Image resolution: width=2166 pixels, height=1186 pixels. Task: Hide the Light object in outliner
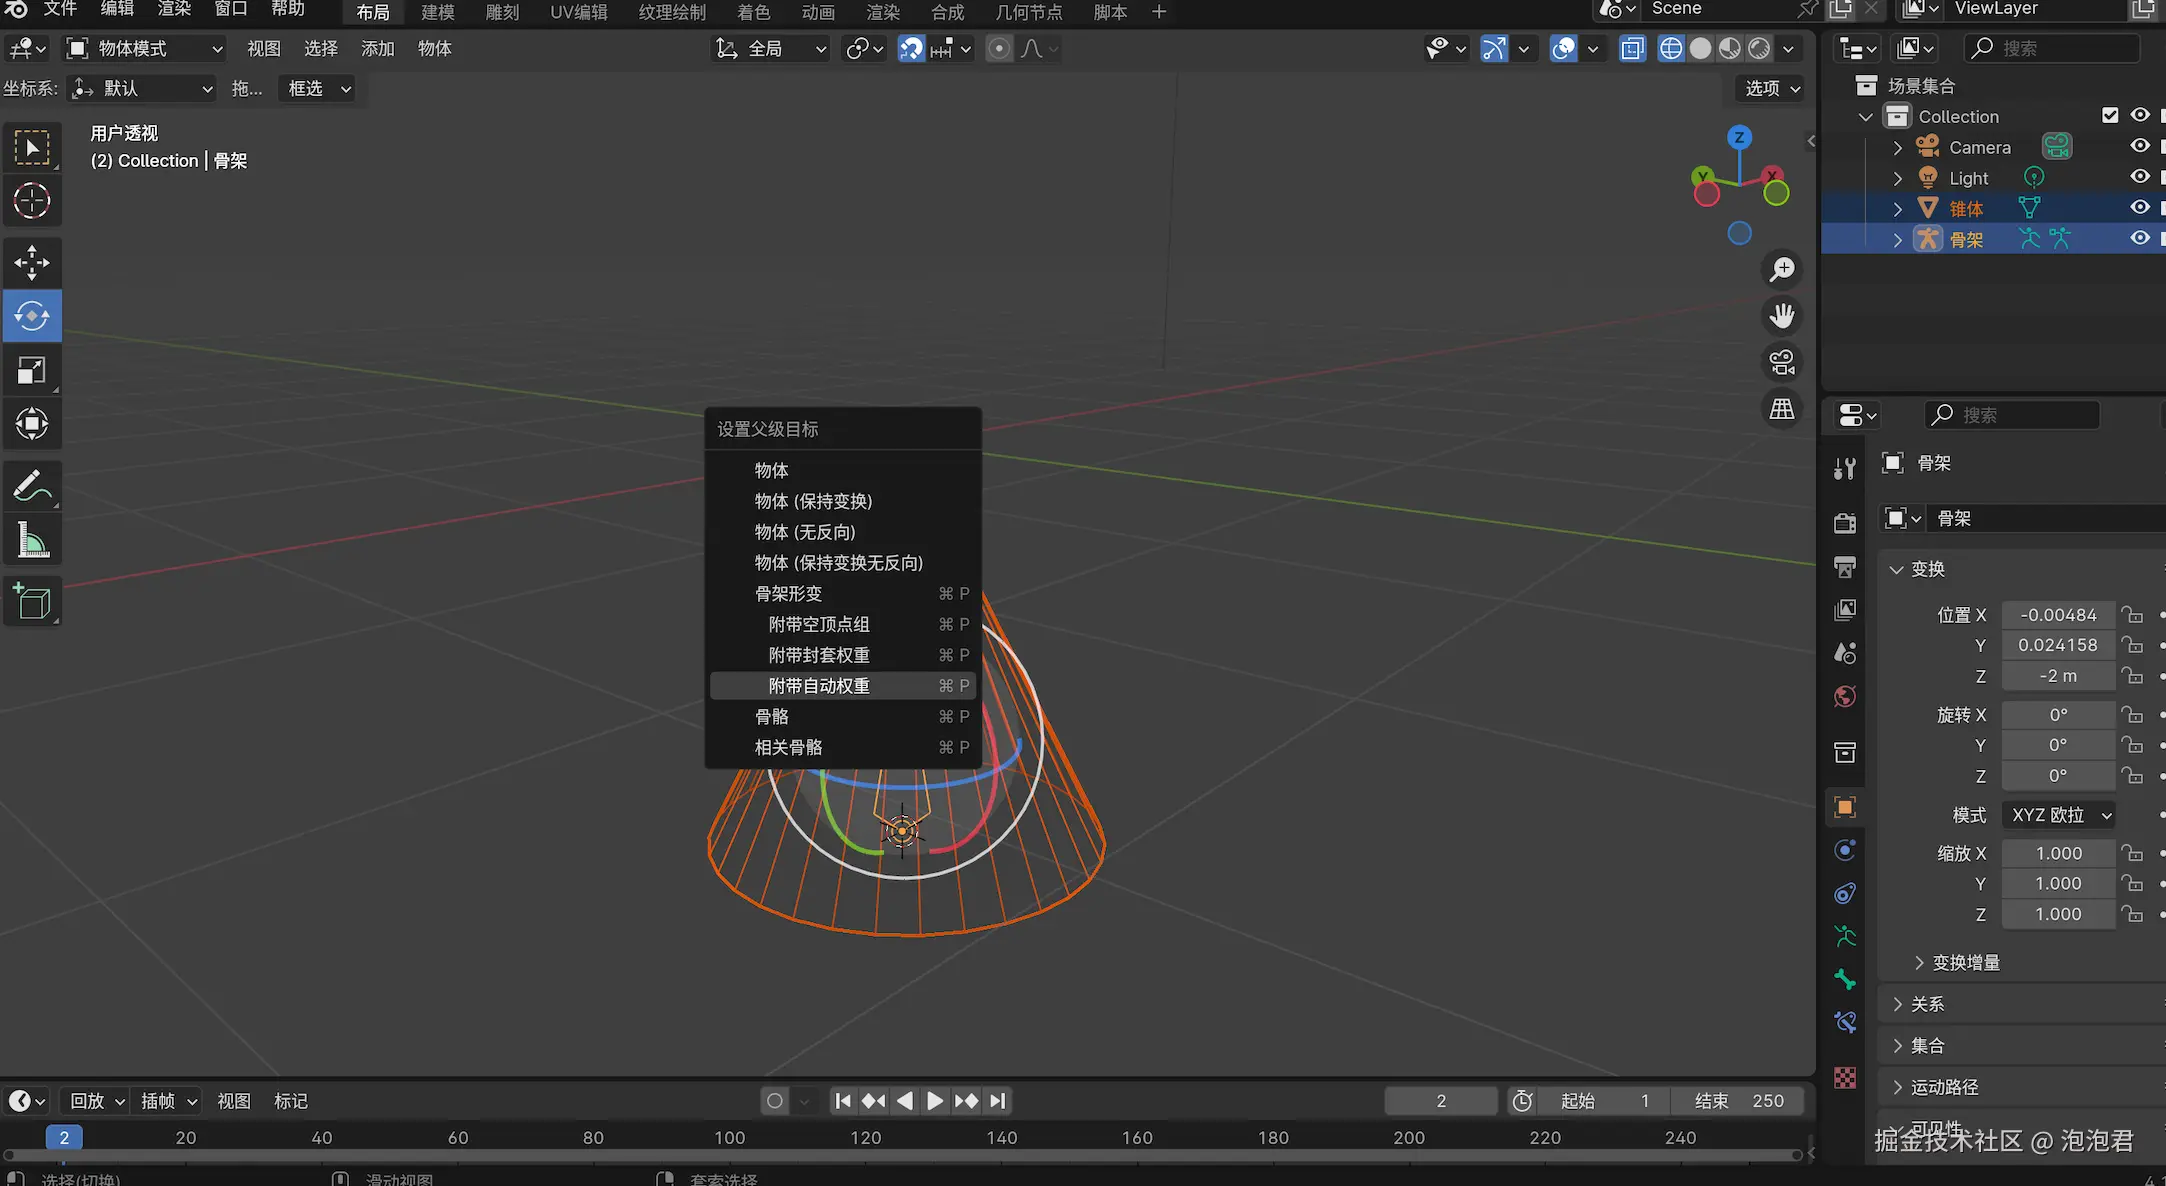pos(2139,177)
